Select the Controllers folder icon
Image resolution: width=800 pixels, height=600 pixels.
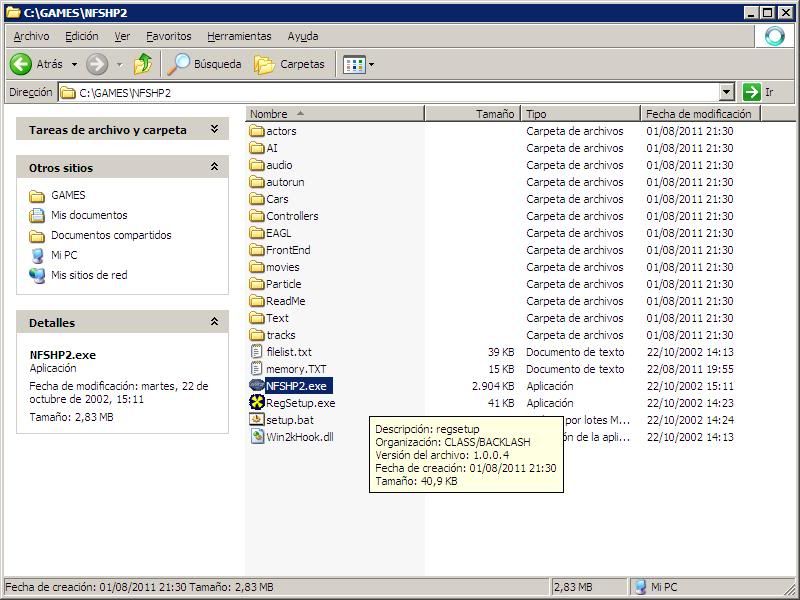tap(257, 216)
